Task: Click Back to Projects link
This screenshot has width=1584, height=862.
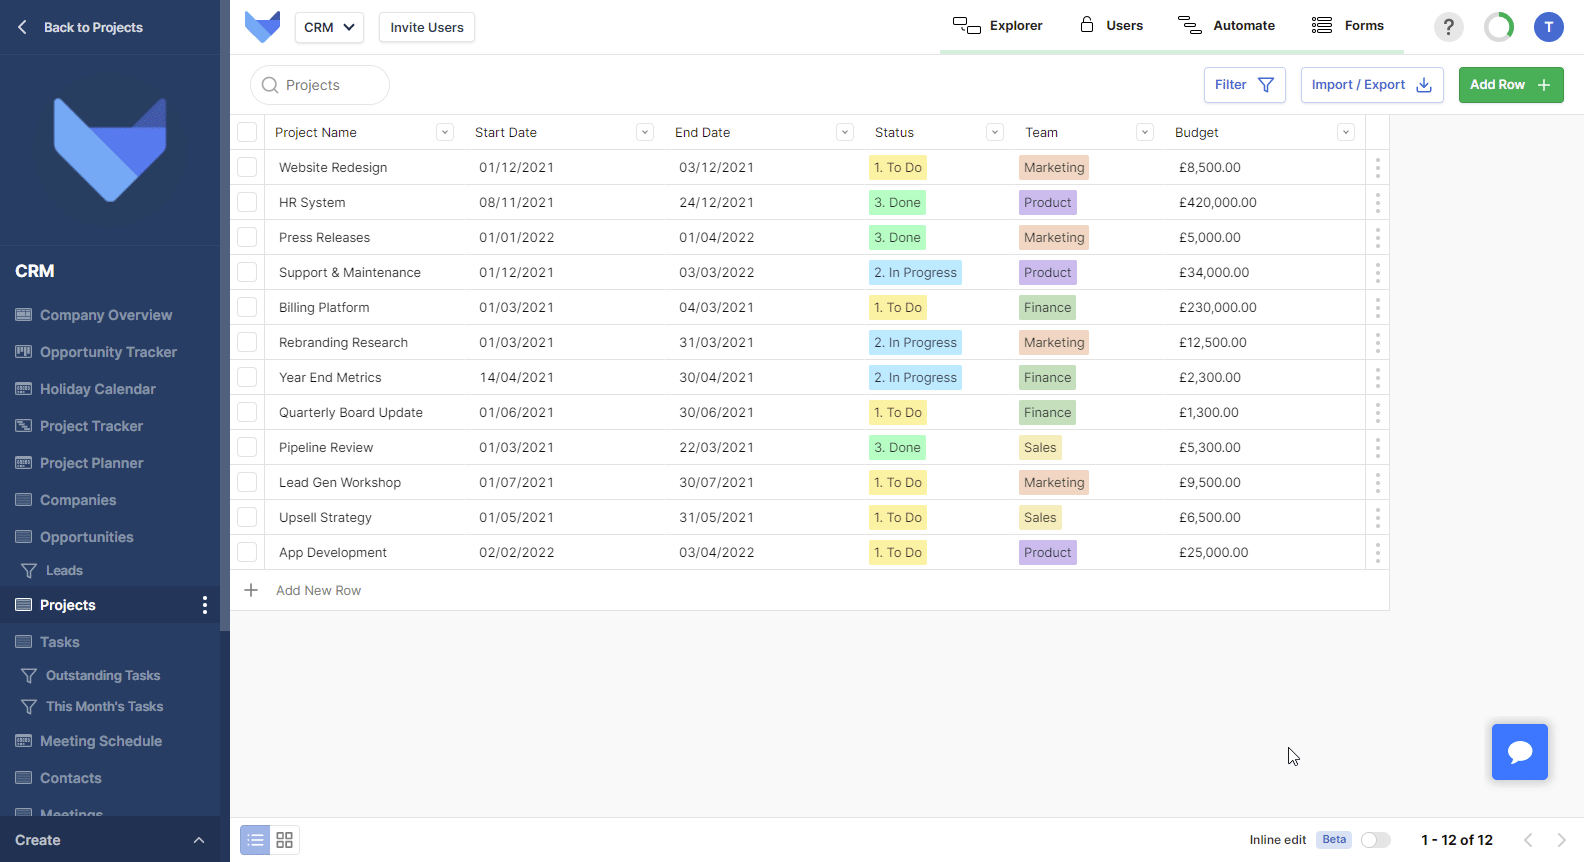Action: [80, 27]
